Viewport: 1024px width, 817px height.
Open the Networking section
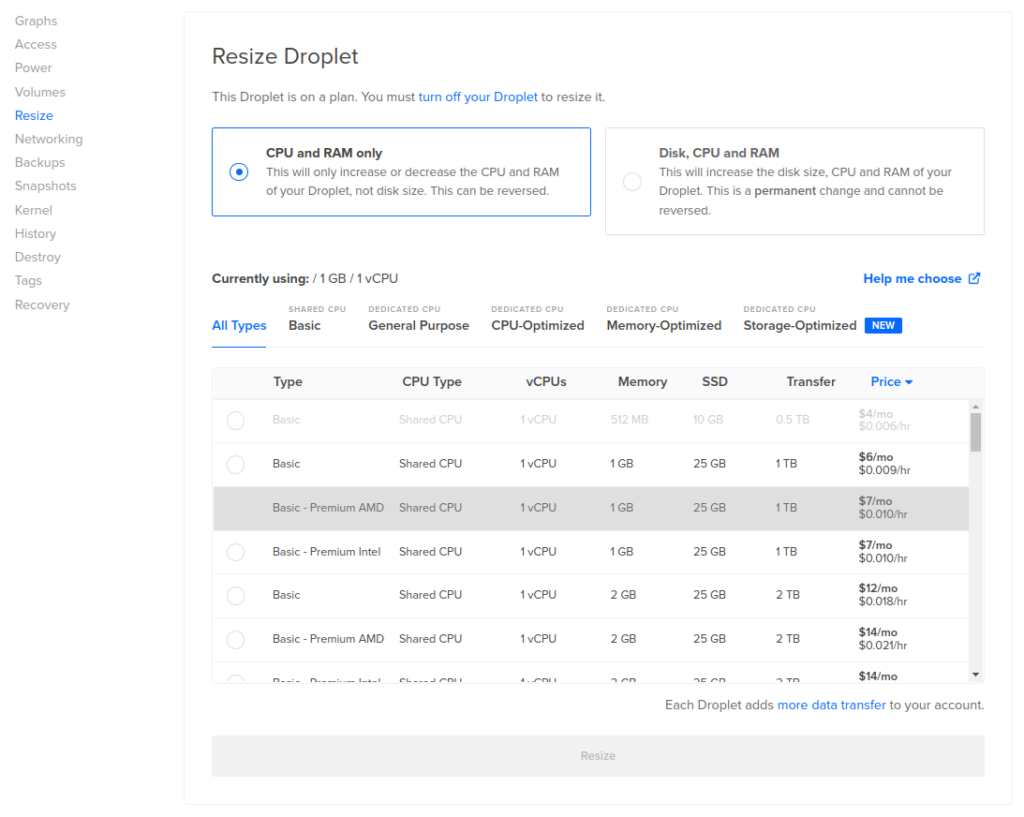click(49, 139)
